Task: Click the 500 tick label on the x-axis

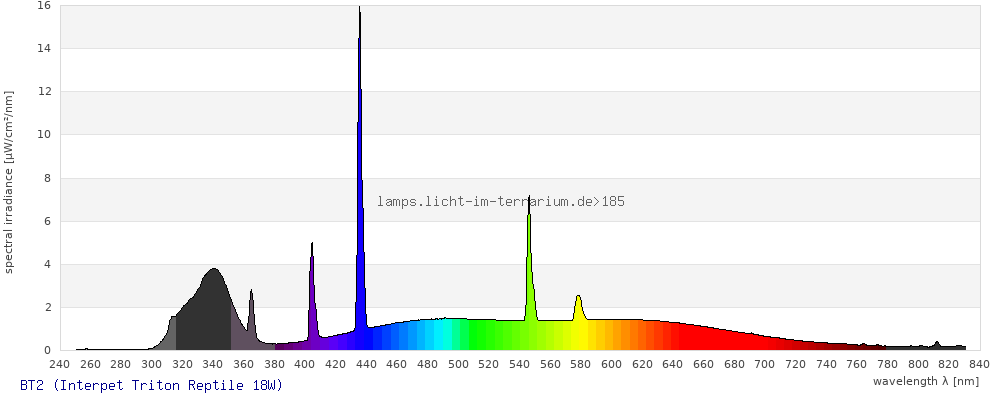Action: 457,364
